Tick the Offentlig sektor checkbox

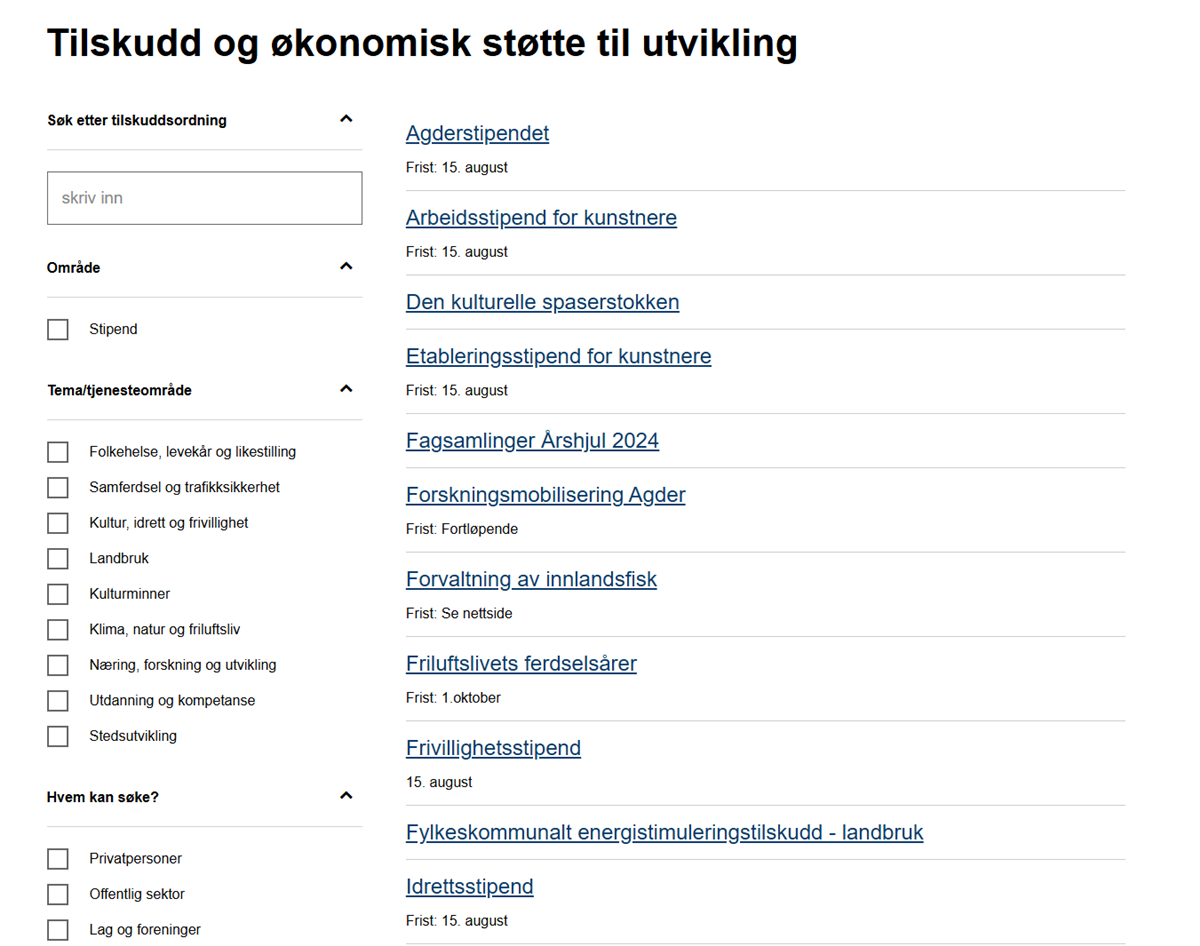coord(58,895)
